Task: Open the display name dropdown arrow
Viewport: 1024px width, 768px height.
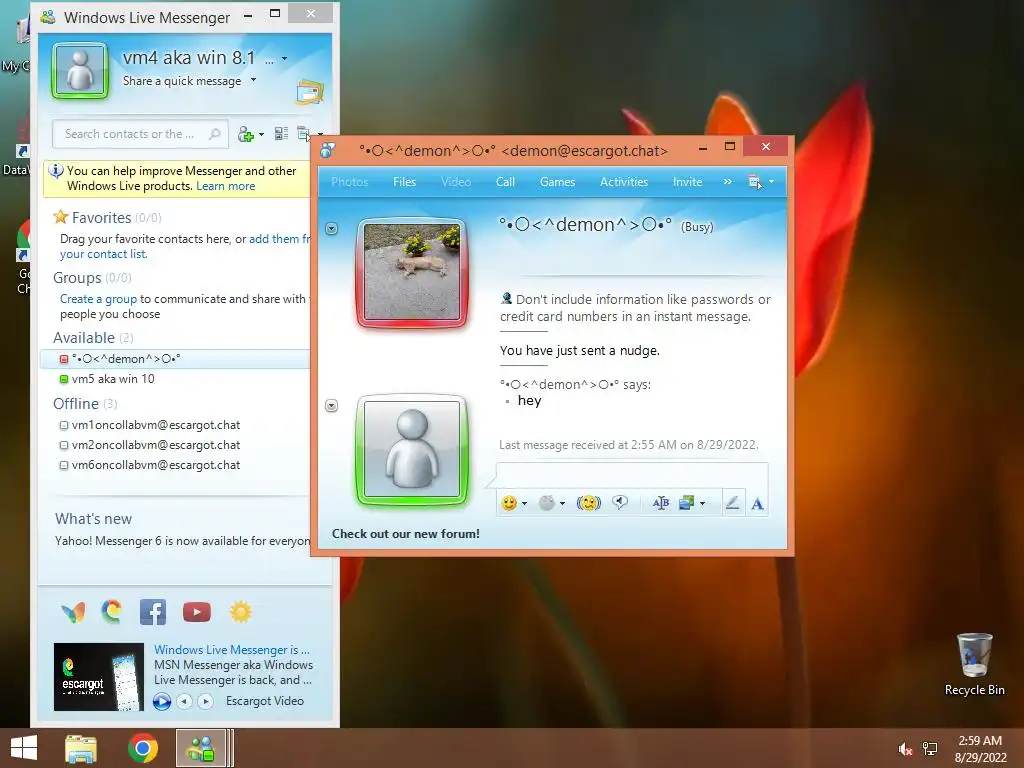Action: click(284, 59)
